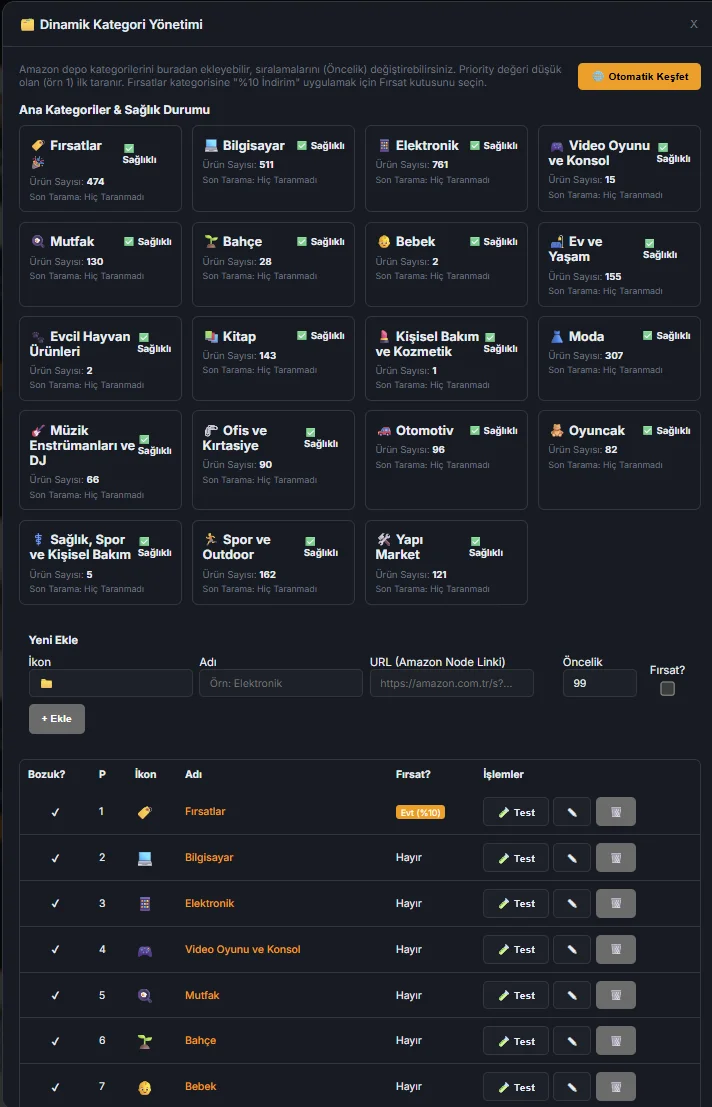Select the Ofis ve Kırtasiye category card

(x=273, y=460)
